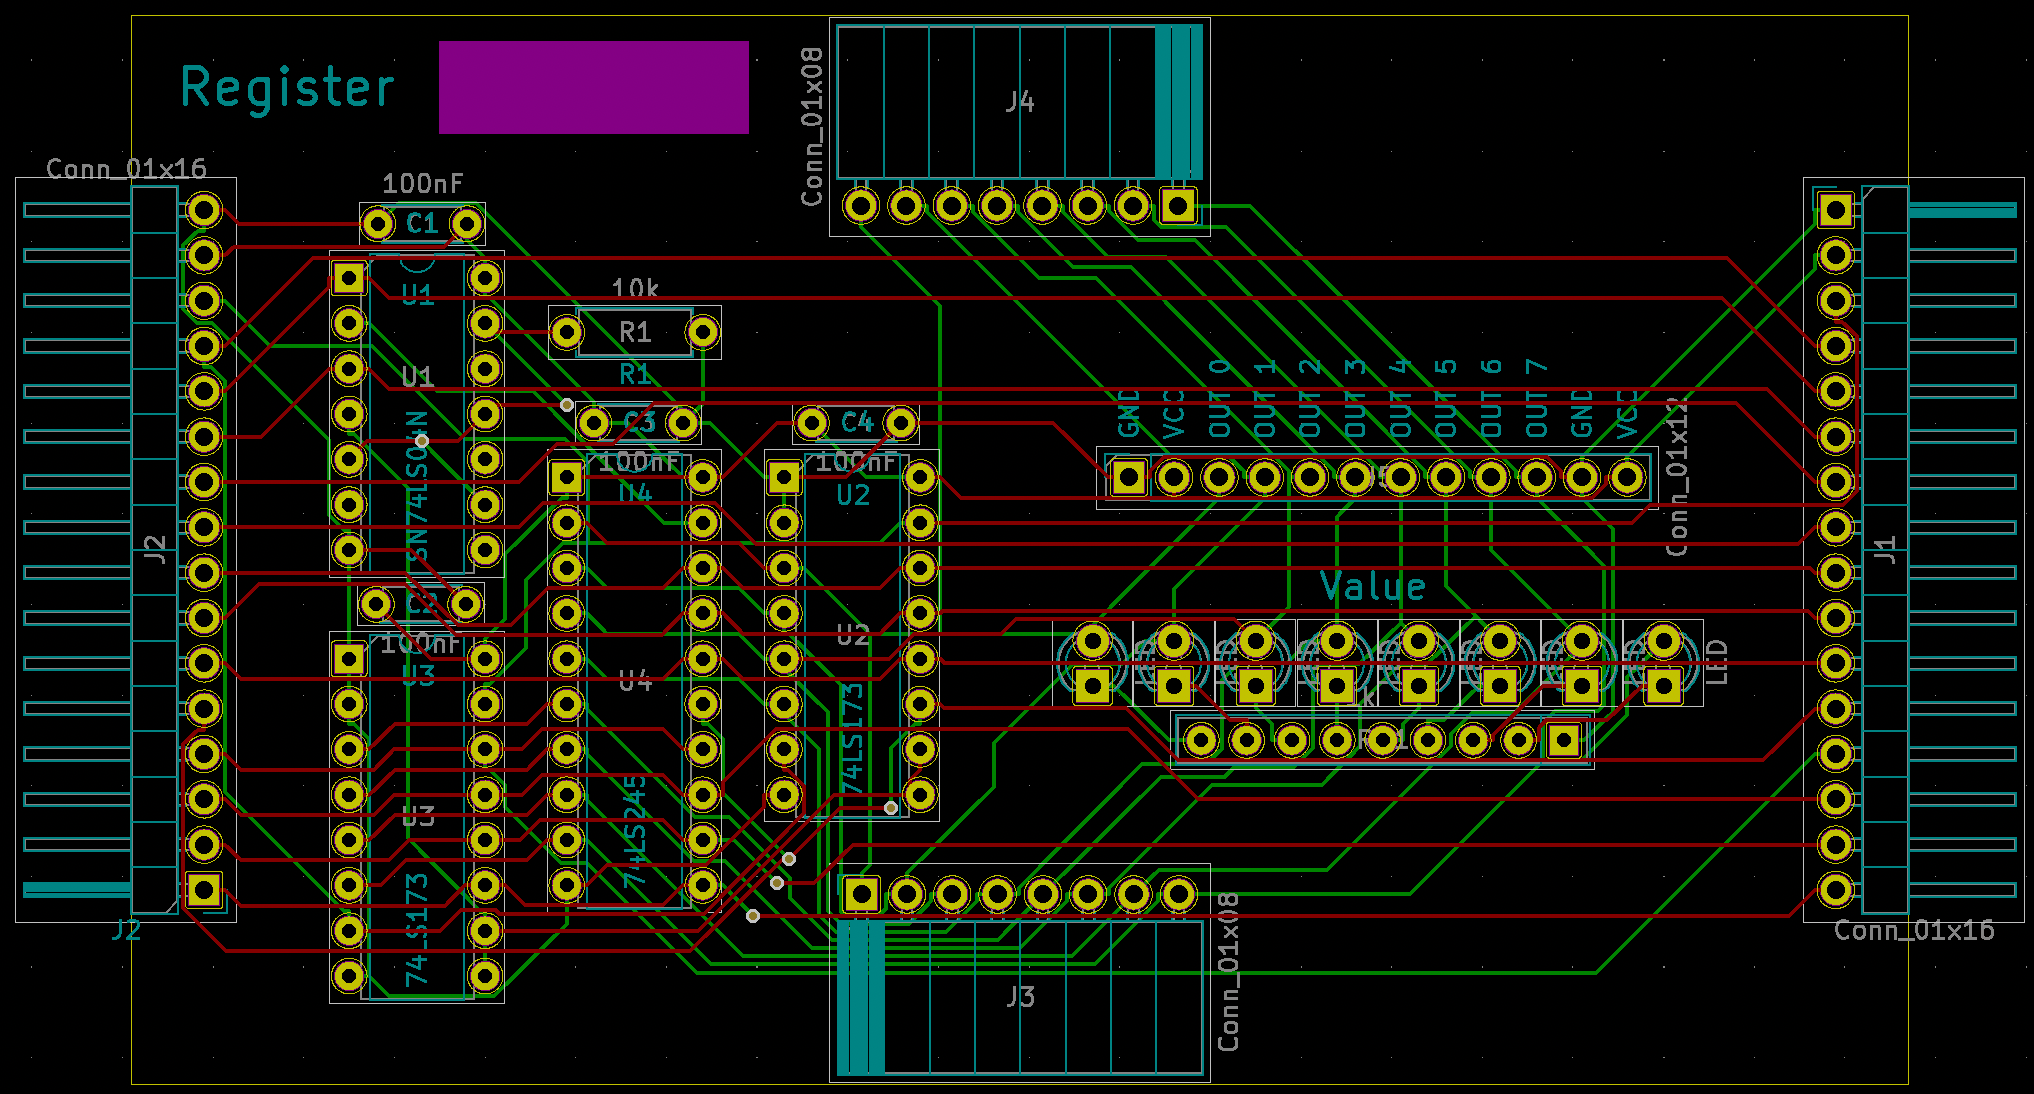
Task: Click the 'LED' label right of LED row
Action: [x=1717, y=662]
